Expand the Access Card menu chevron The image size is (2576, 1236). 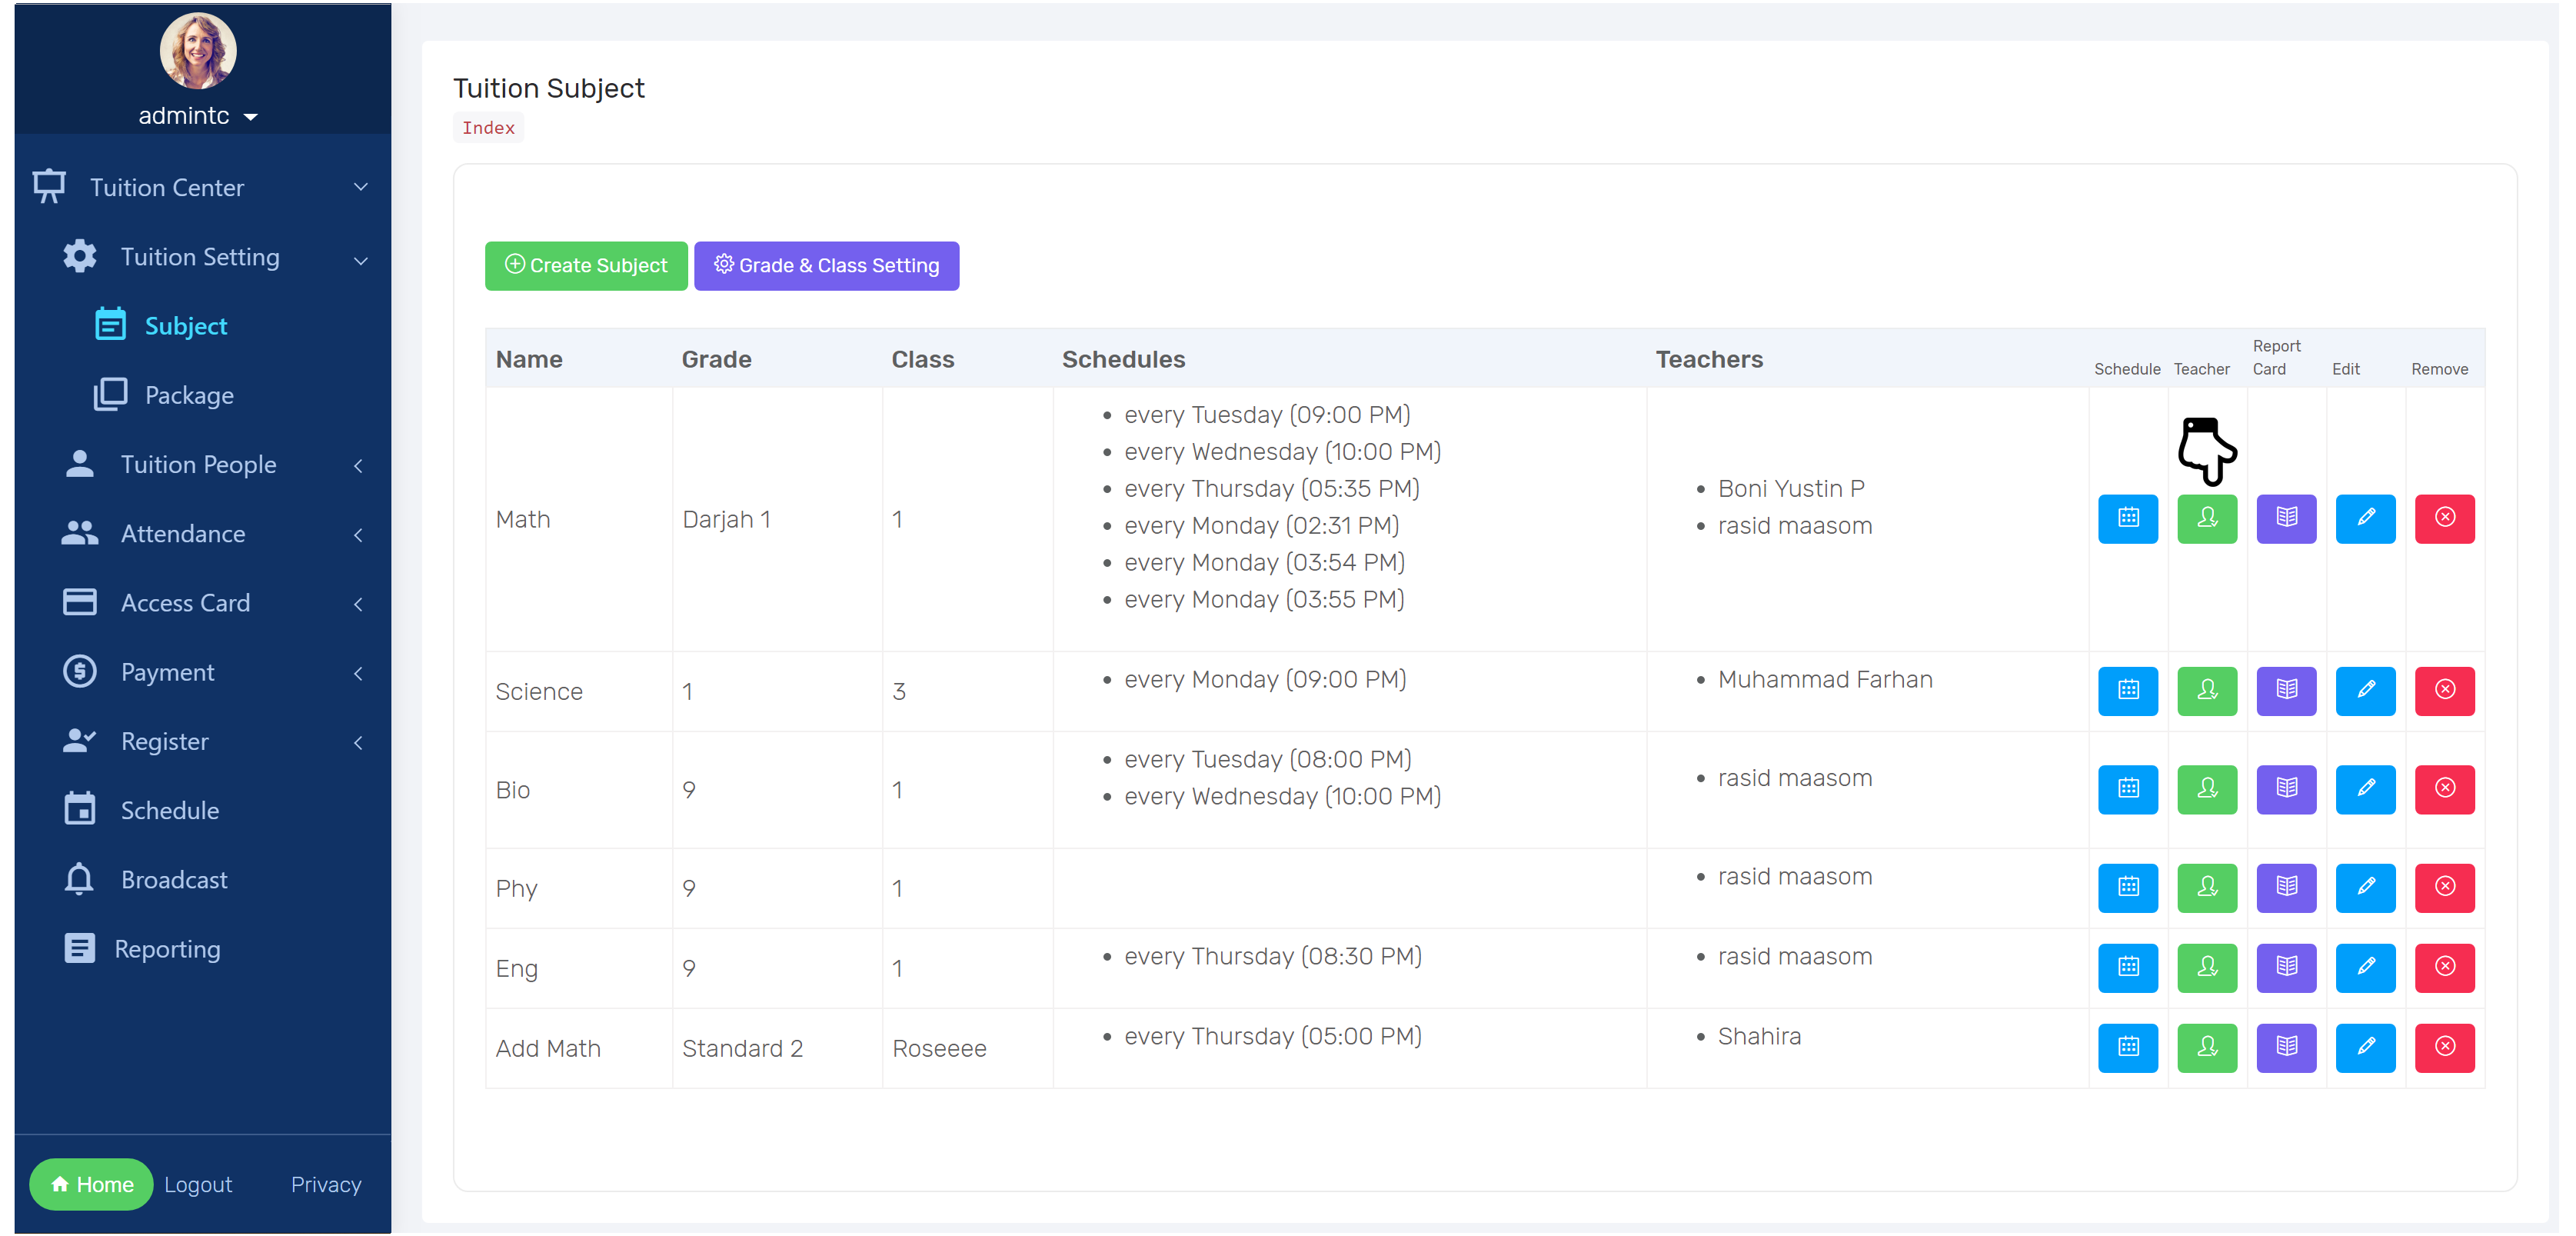[x=358, y=603]
